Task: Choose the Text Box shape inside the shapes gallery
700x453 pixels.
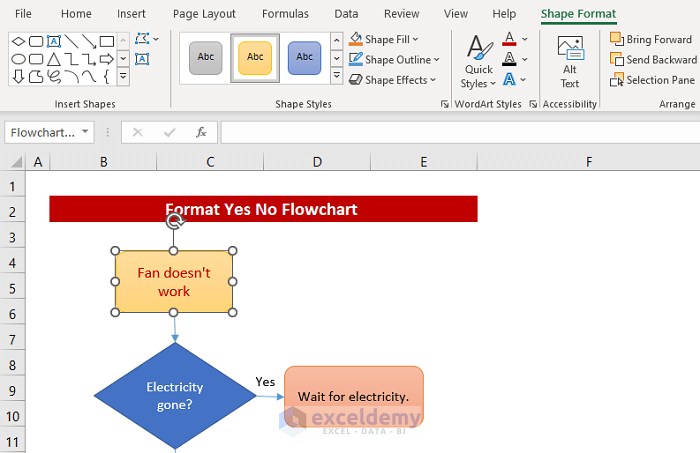Action: tap(54, 42)
